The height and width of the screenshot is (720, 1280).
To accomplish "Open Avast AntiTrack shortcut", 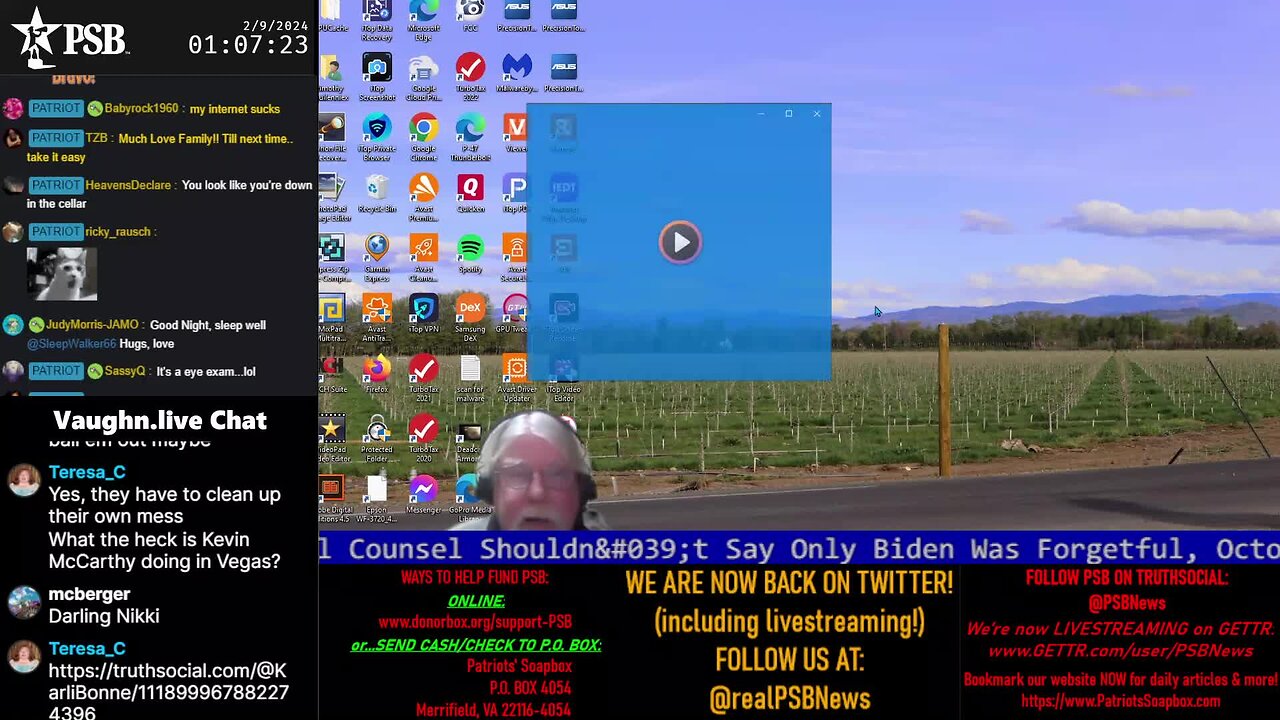I will click(377, 318).
